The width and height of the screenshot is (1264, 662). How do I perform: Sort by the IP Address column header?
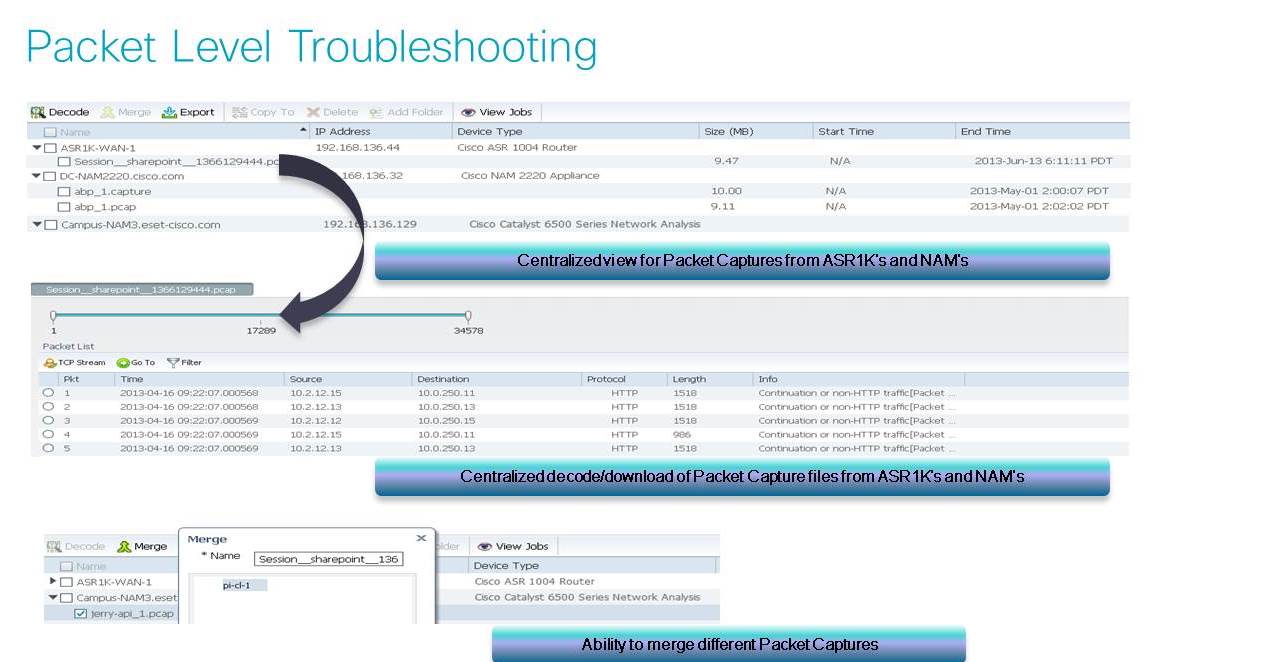342,131
